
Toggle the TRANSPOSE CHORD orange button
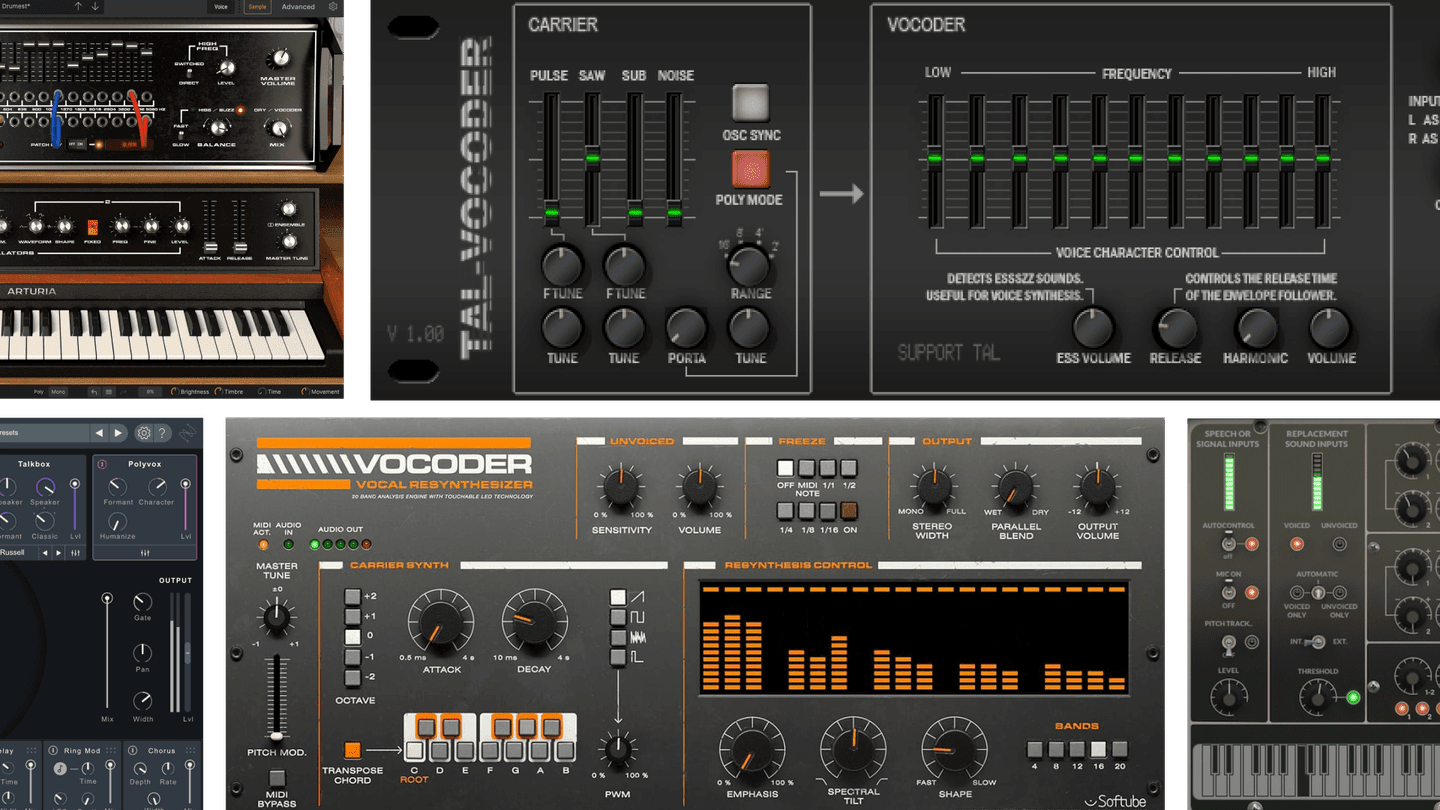tap(352, 749)
